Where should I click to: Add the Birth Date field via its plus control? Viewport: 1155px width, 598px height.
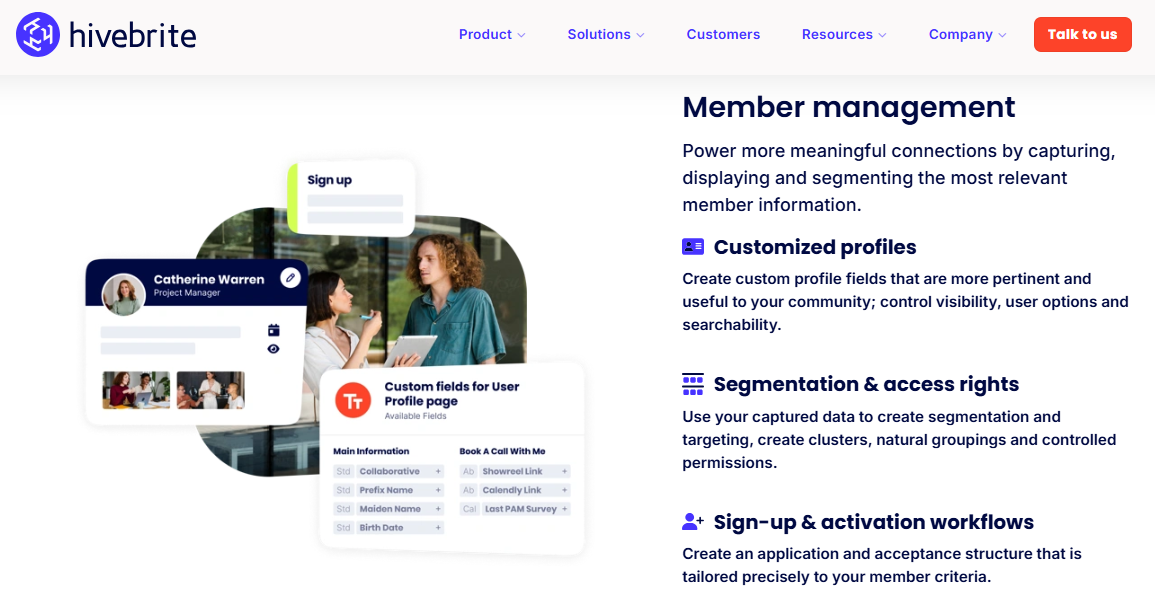click(438, 527)
